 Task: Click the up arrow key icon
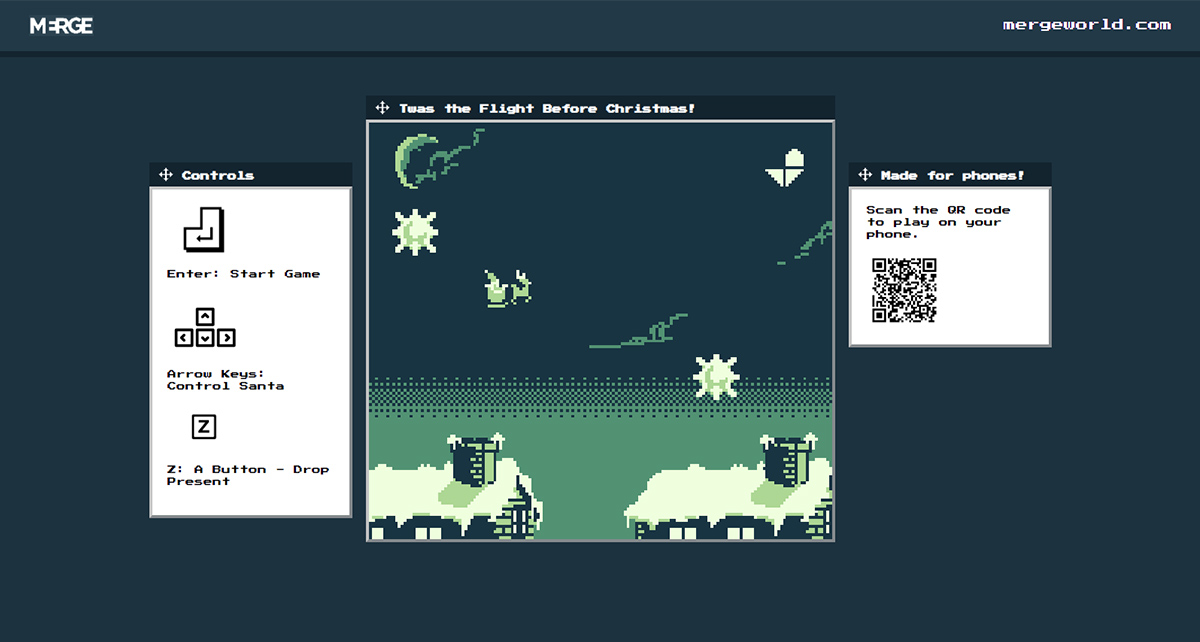[x=205, y=317]
